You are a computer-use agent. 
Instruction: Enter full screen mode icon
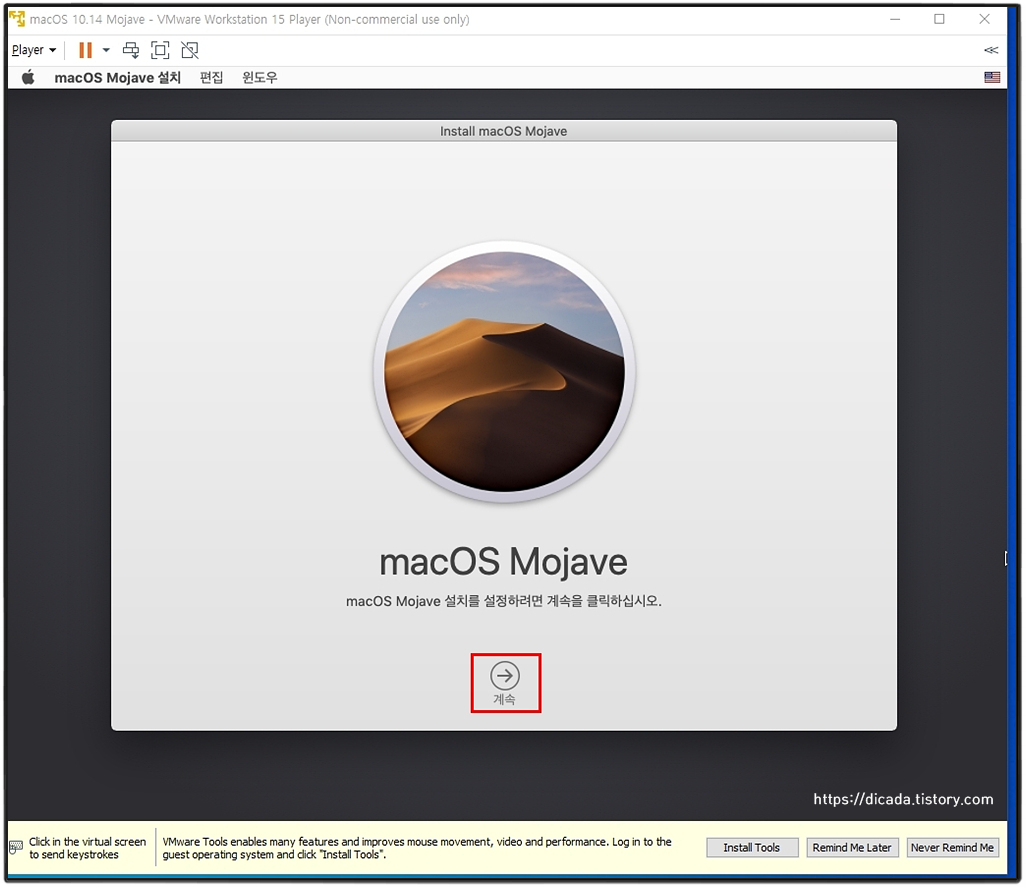tap(160, 50)
